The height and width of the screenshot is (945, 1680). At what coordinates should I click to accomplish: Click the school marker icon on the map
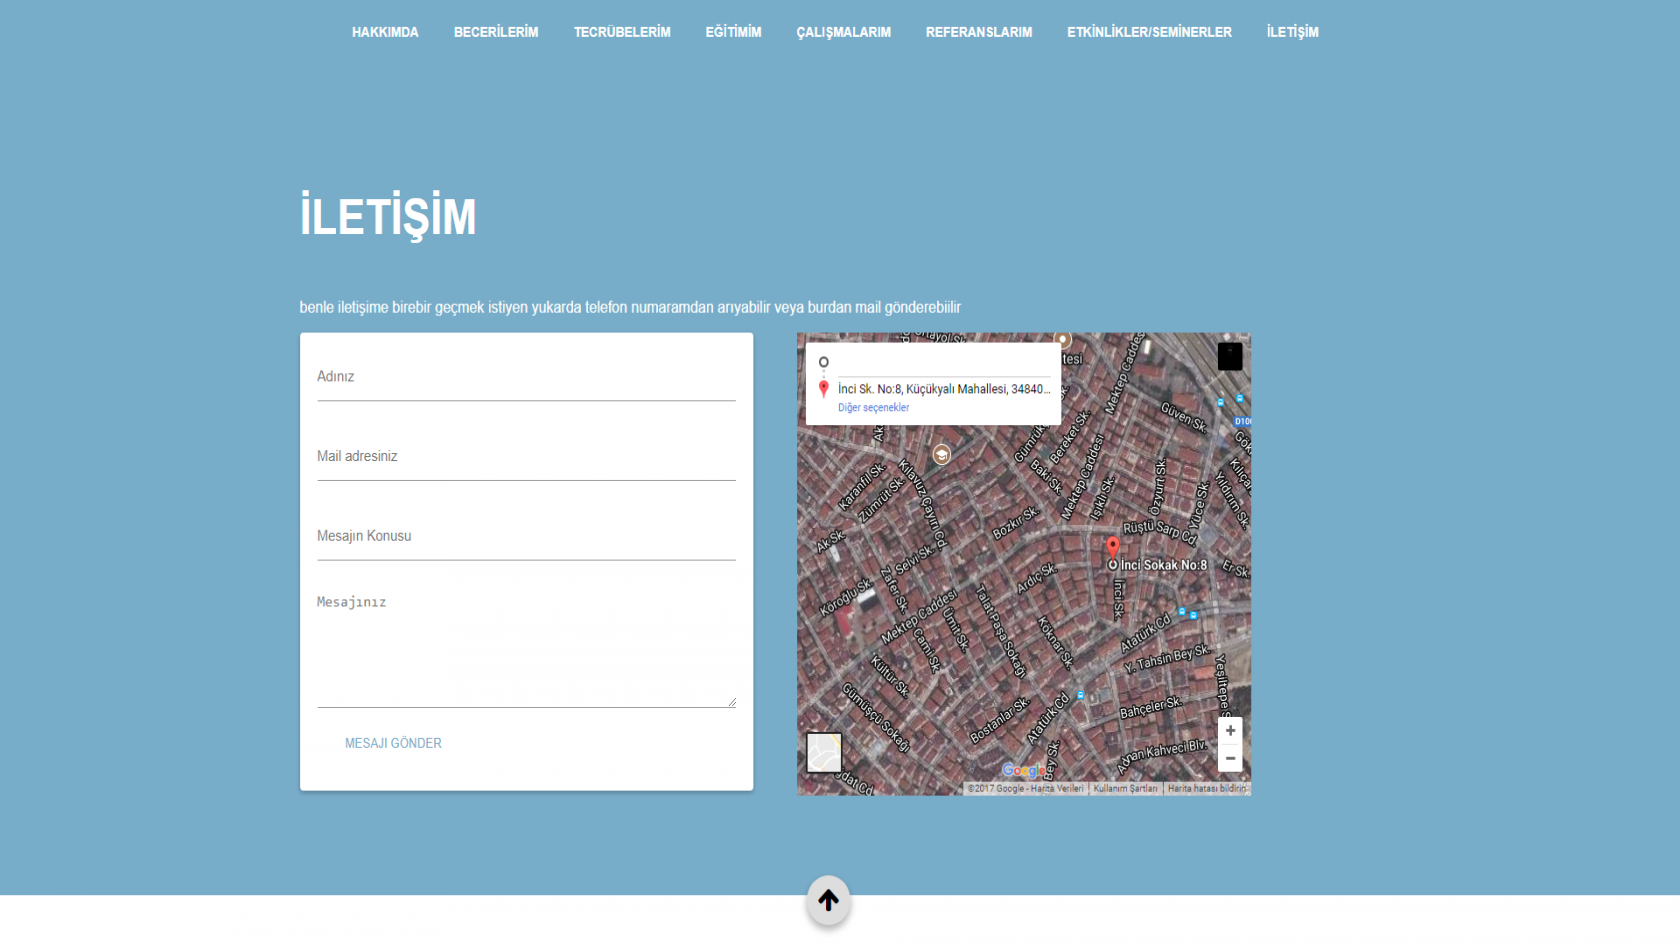click(x=941, y=455)
